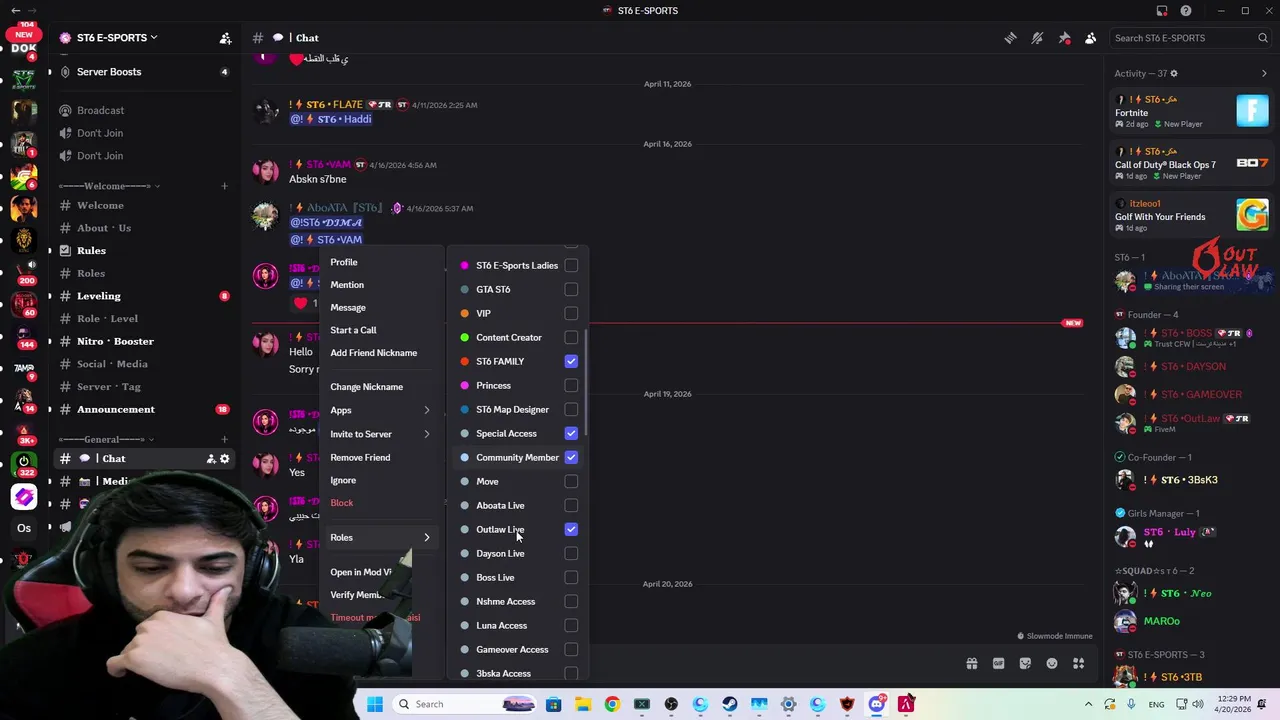Collapse the Activity panel chevron
The image size is (1280, 720).
coord(1264,73)
